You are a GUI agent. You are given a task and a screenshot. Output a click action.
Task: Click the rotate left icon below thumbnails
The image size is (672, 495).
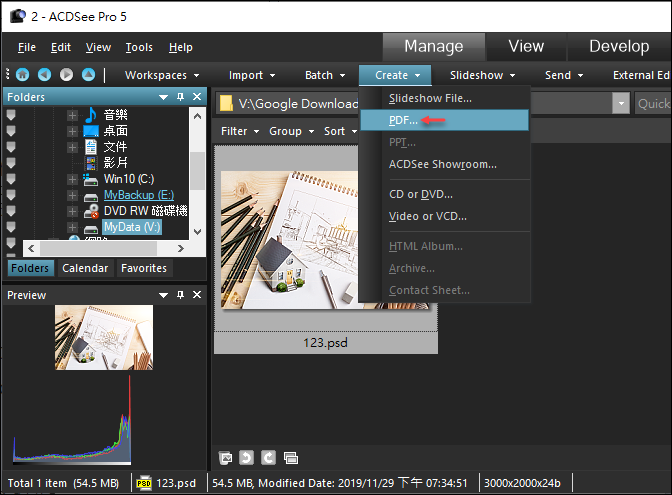246,458
